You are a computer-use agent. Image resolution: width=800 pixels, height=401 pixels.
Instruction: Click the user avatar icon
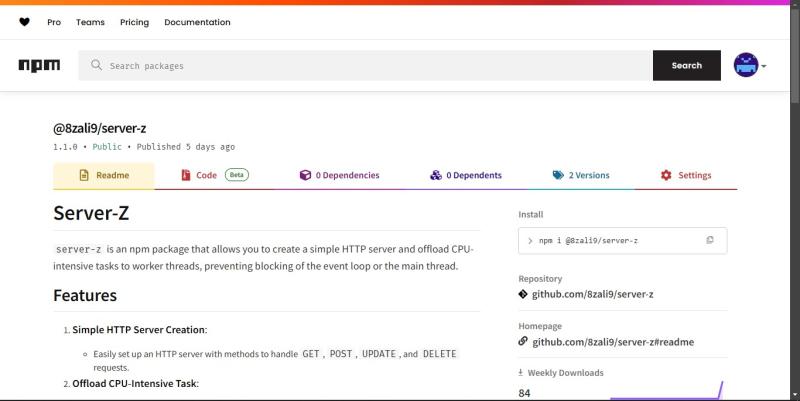point(746,66)
